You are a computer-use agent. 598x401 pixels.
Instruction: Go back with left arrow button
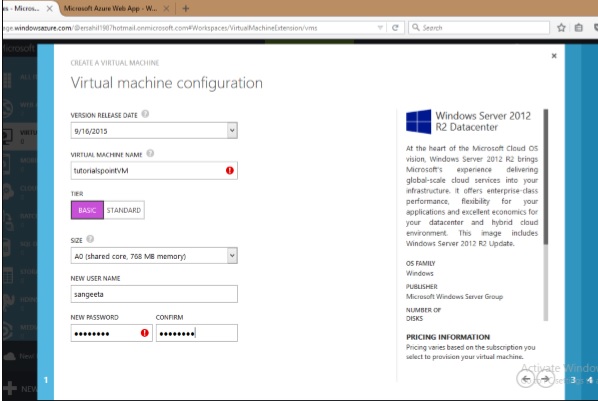526,379
